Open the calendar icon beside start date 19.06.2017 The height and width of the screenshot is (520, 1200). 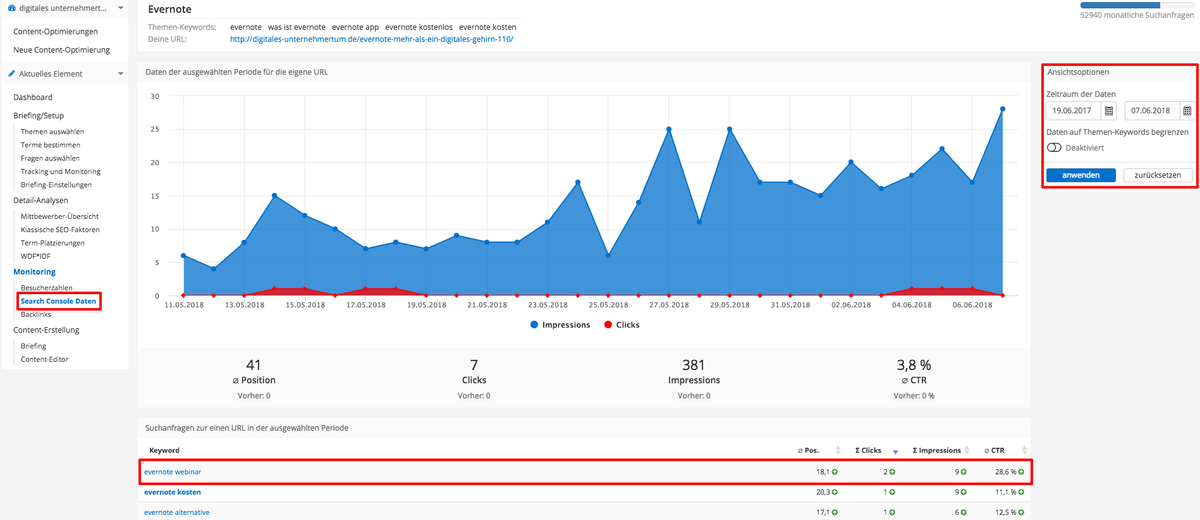coord(1108,111)
